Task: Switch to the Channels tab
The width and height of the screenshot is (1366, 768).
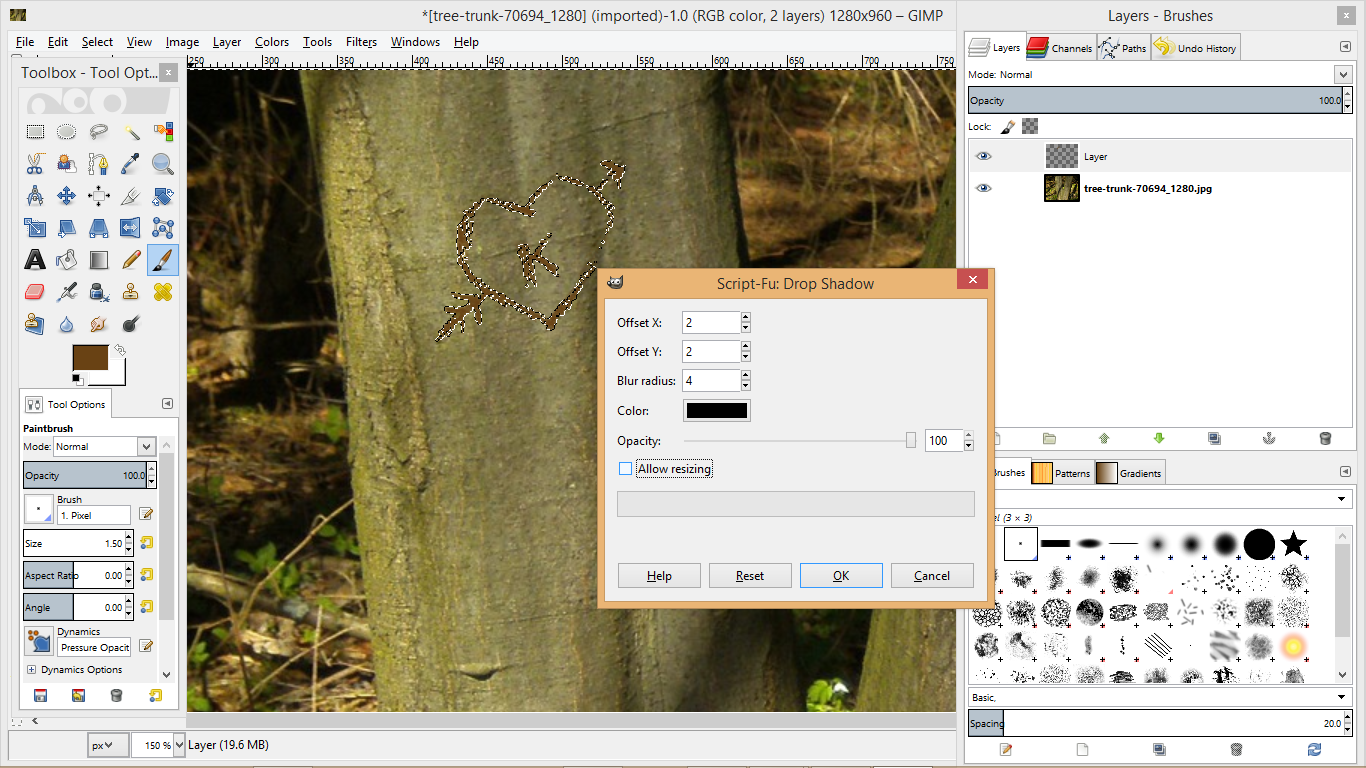Action: point(1059,46)
